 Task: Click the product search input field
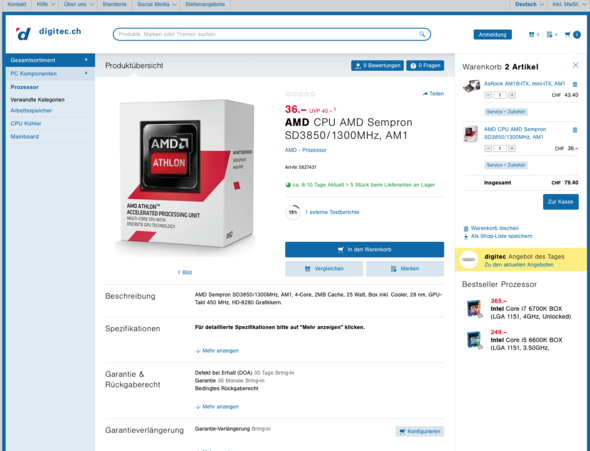[x=272, y=34]
